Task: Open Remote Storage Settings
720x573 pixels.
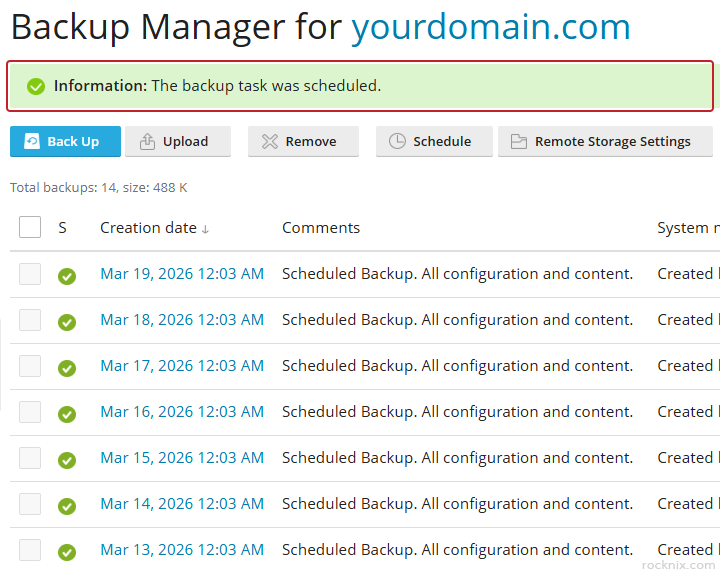Action: click(605, 142)
